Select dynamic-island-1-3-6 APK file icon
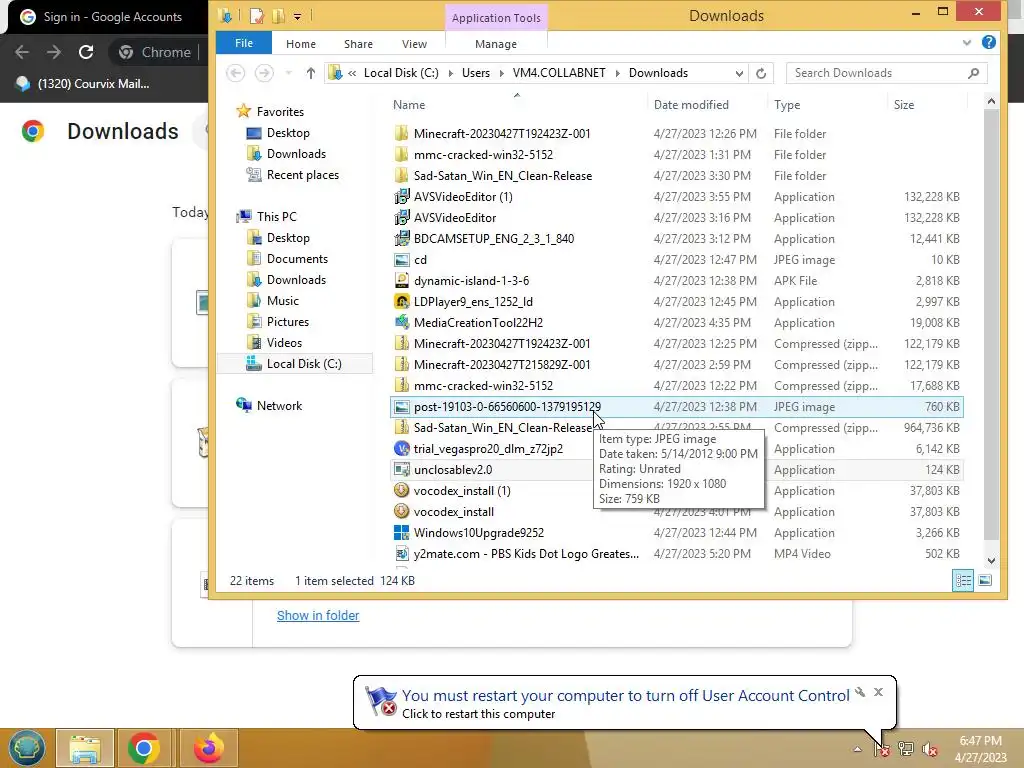The height and width of the screenshot is (768, 1024). pos(402,281)
